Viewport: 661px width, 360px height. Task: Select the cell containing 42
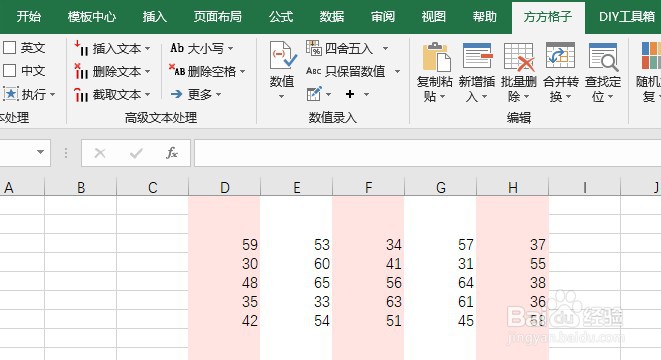tap(224, 320)
